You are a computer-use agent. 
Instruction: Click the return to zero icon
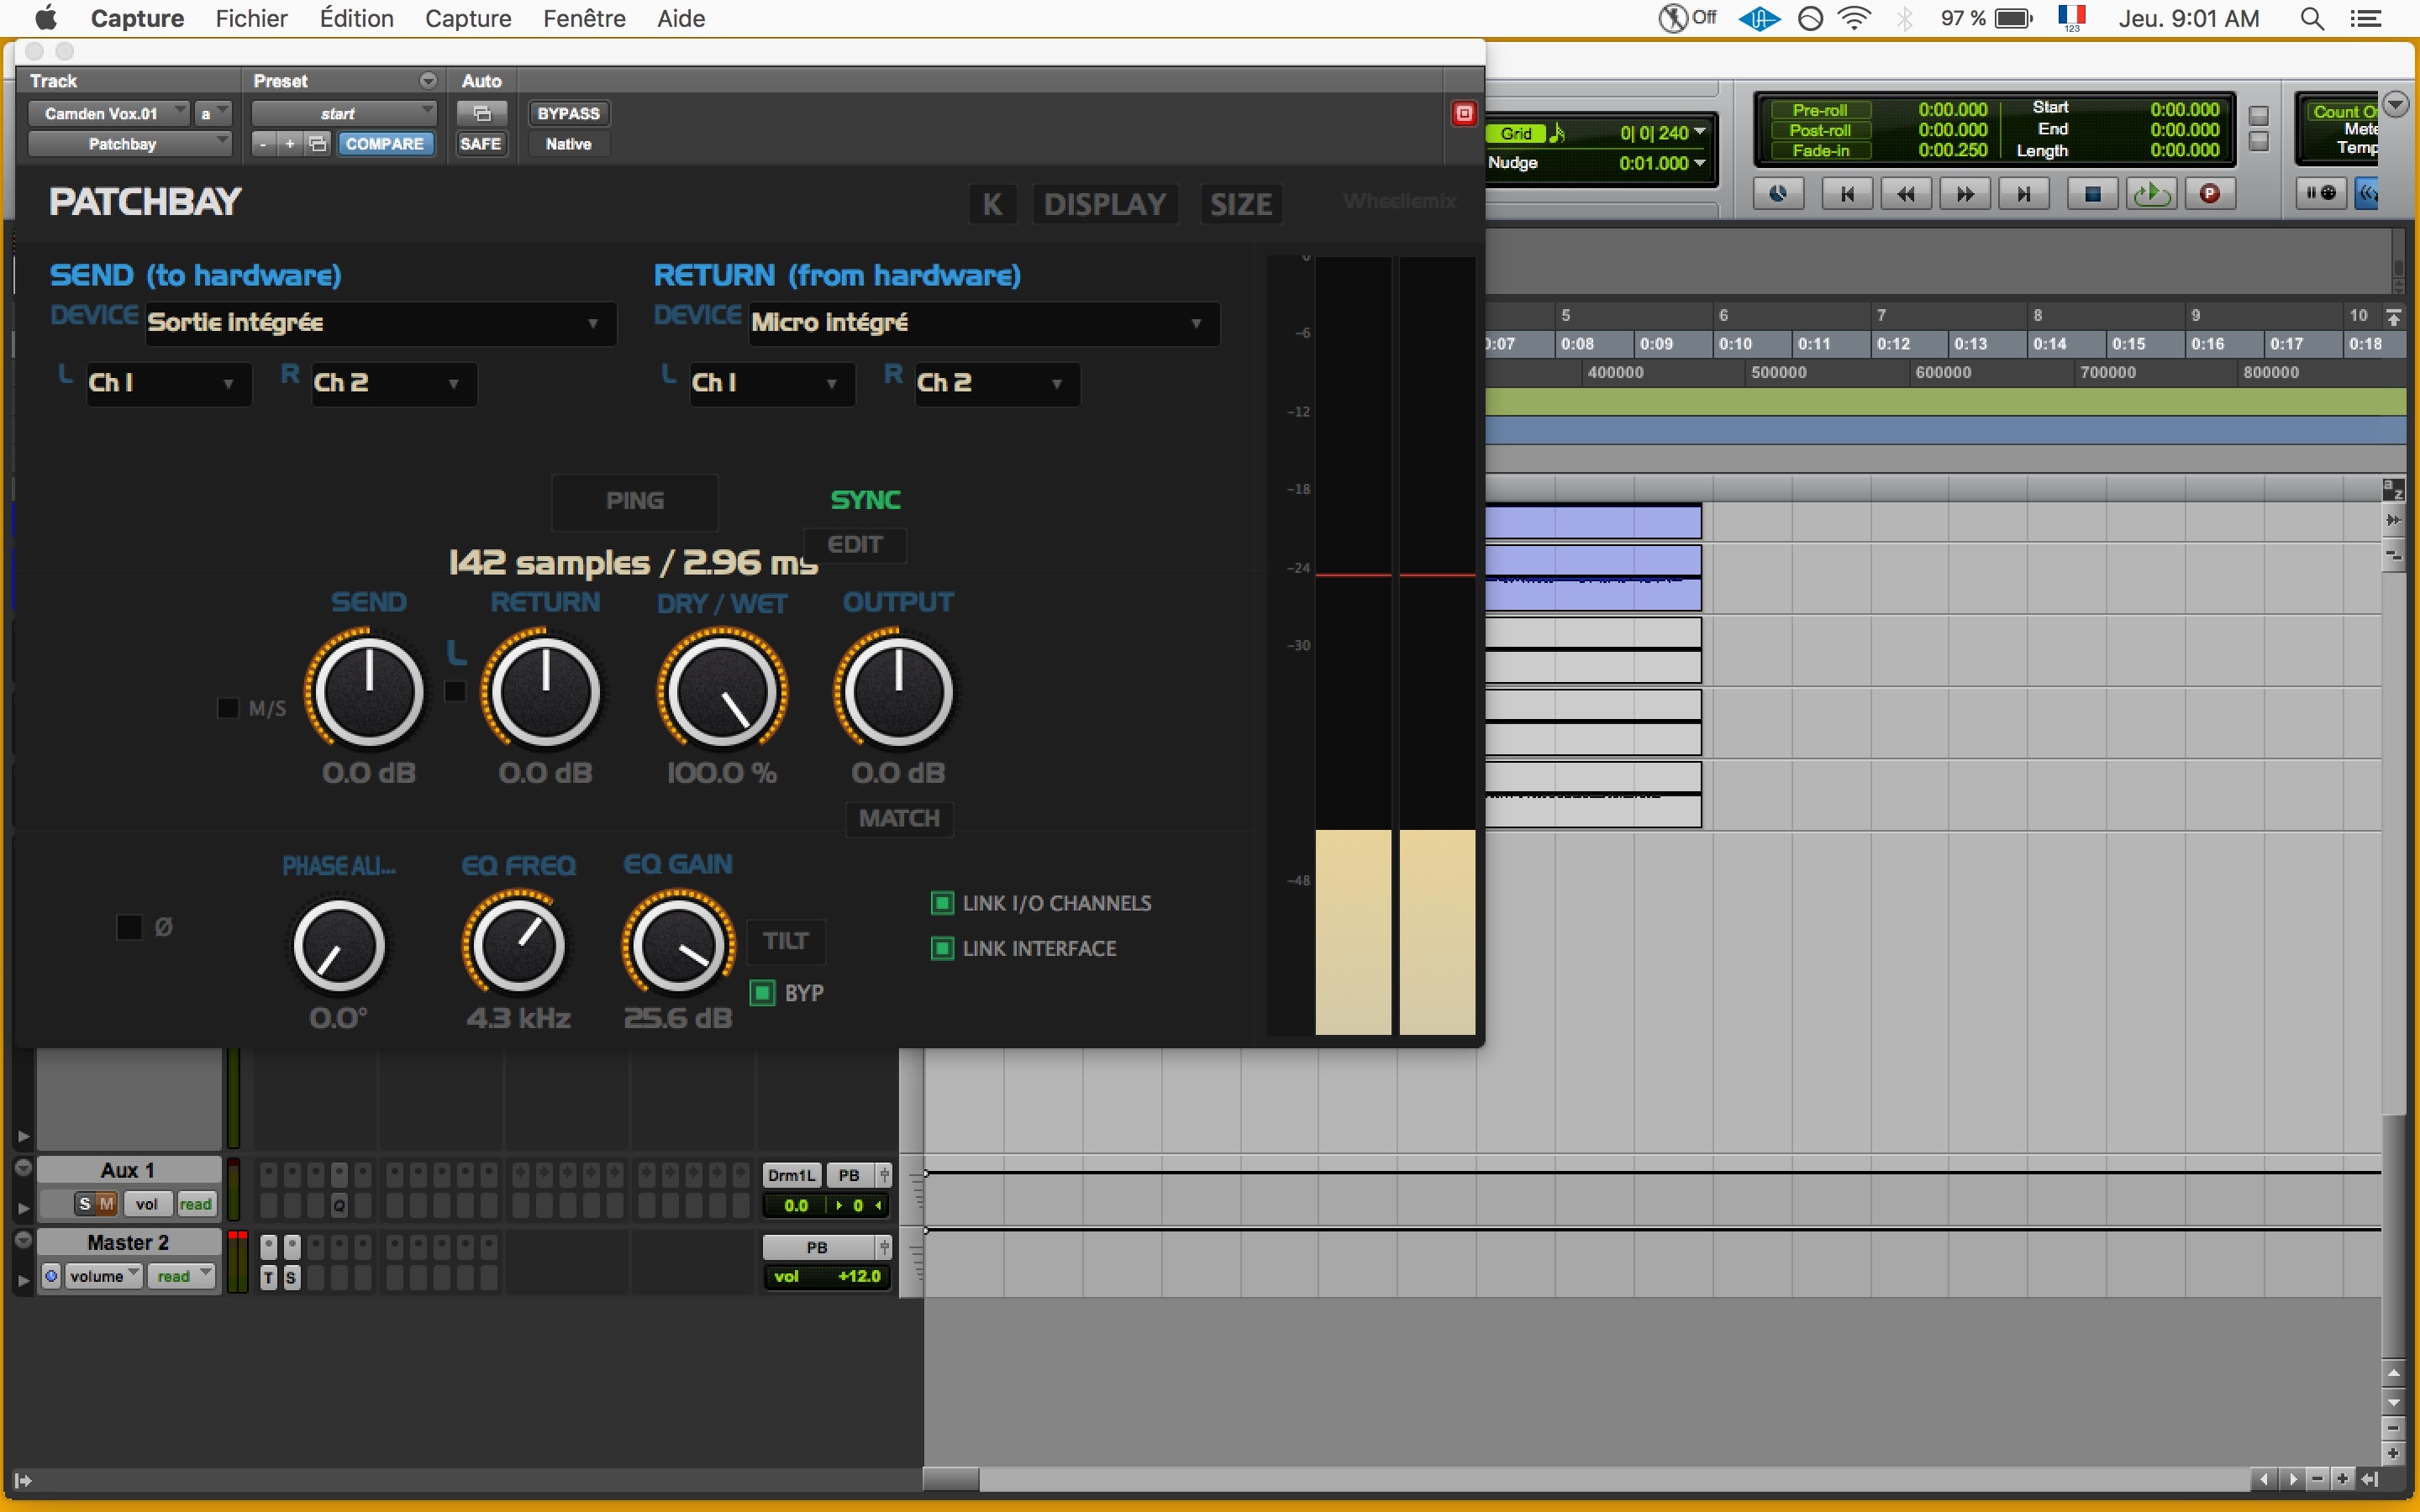pyautogui.click(x=1847, y=194)
